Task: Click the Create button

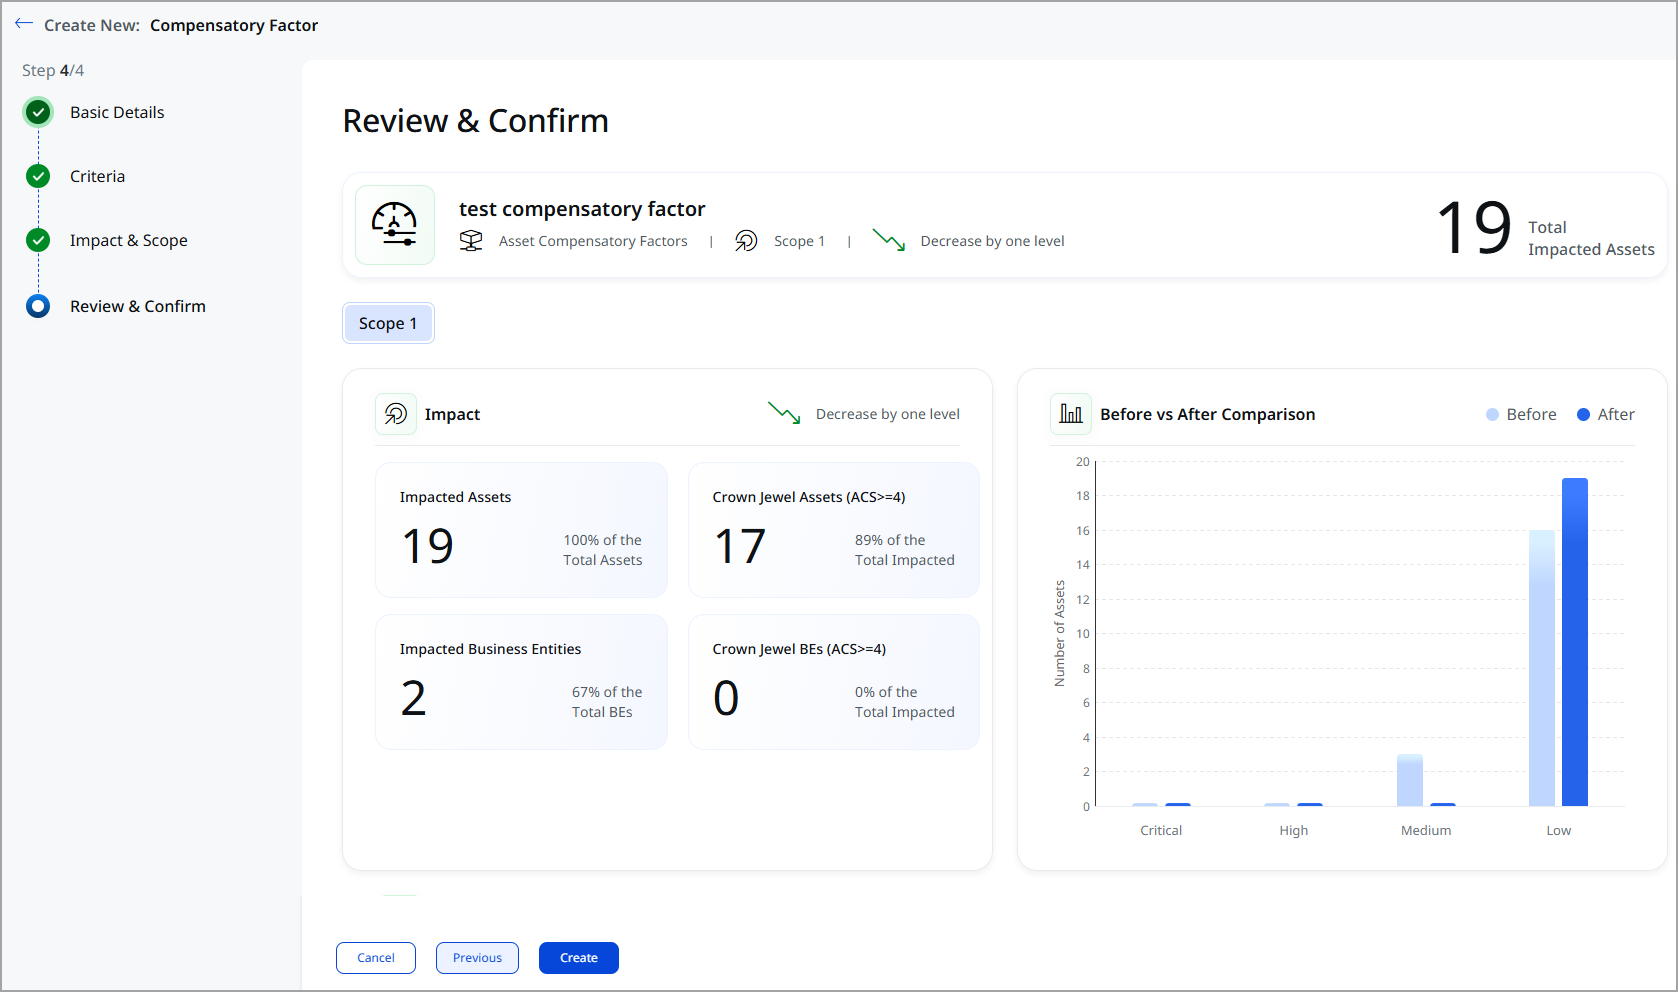Action: 578,957
